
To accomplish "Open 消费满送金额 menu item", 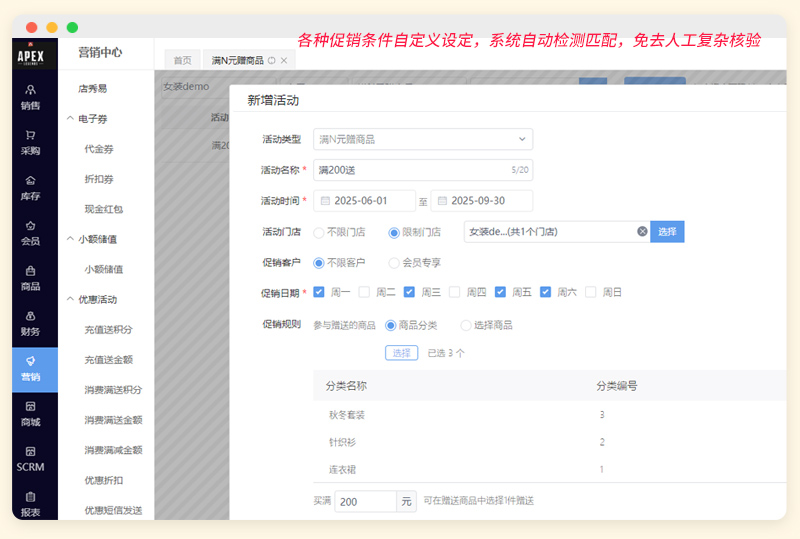I will [113, 420].
